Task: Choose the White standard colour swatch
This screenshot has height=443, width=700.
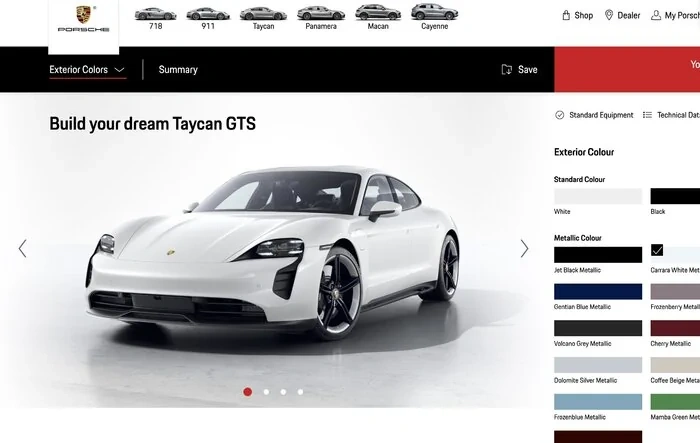Action: 598,196
